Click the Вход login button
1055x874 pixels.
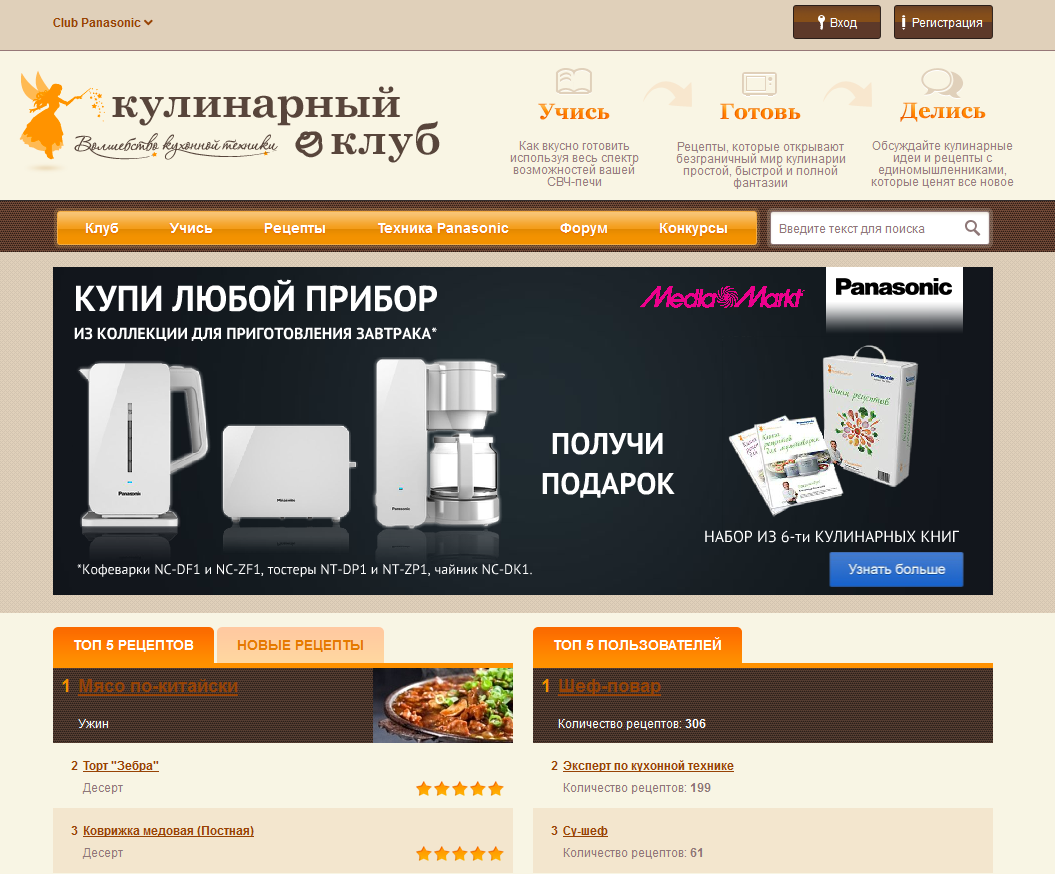point(836,22)
